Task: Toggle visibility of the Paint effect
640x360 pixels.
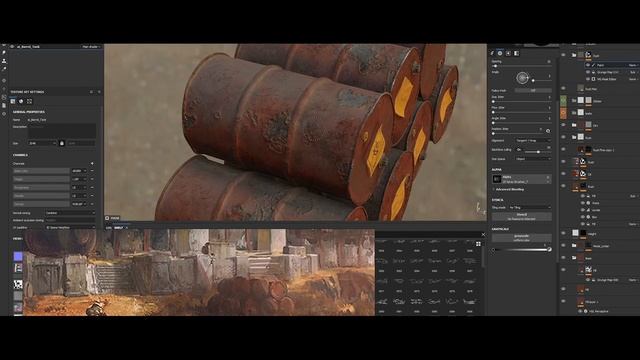Action: pos(588,65)
